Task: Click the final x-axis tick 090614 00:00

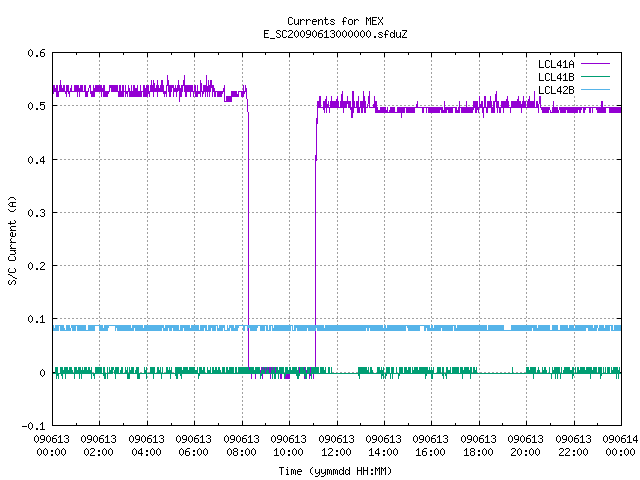Action: (x=620, y=446)
